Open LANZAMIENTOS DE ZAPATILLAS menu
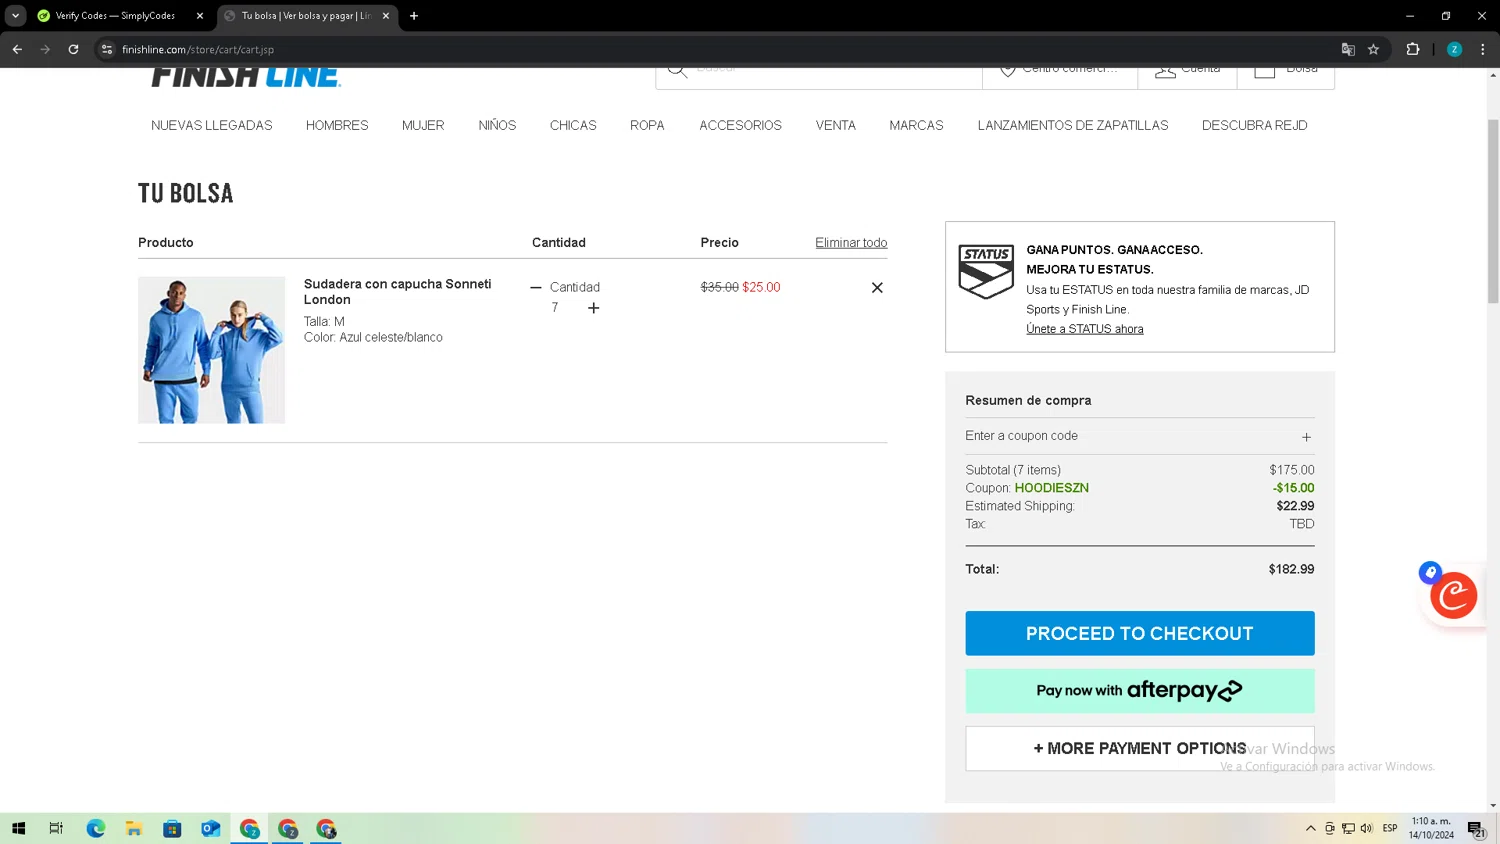This screenshot has height=844, width=1500. coord(1073,125)
